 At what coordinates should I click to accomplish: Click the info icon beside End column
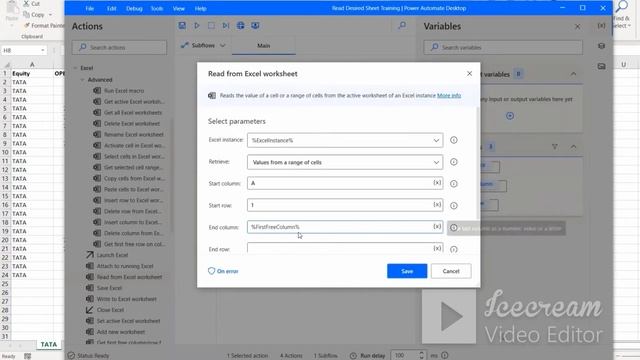[x=453, y=228]
